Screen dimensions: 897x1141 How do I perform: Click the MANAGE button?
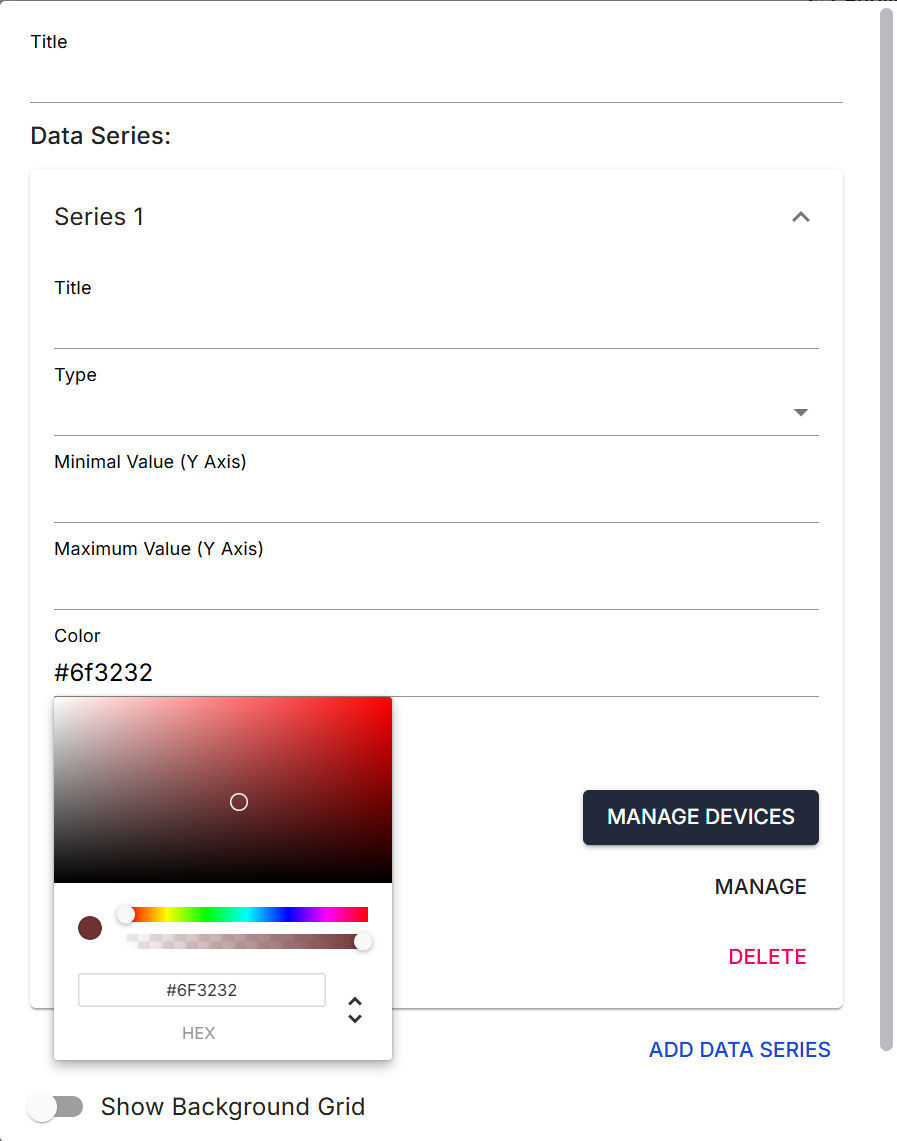click(x=760, y=887)
